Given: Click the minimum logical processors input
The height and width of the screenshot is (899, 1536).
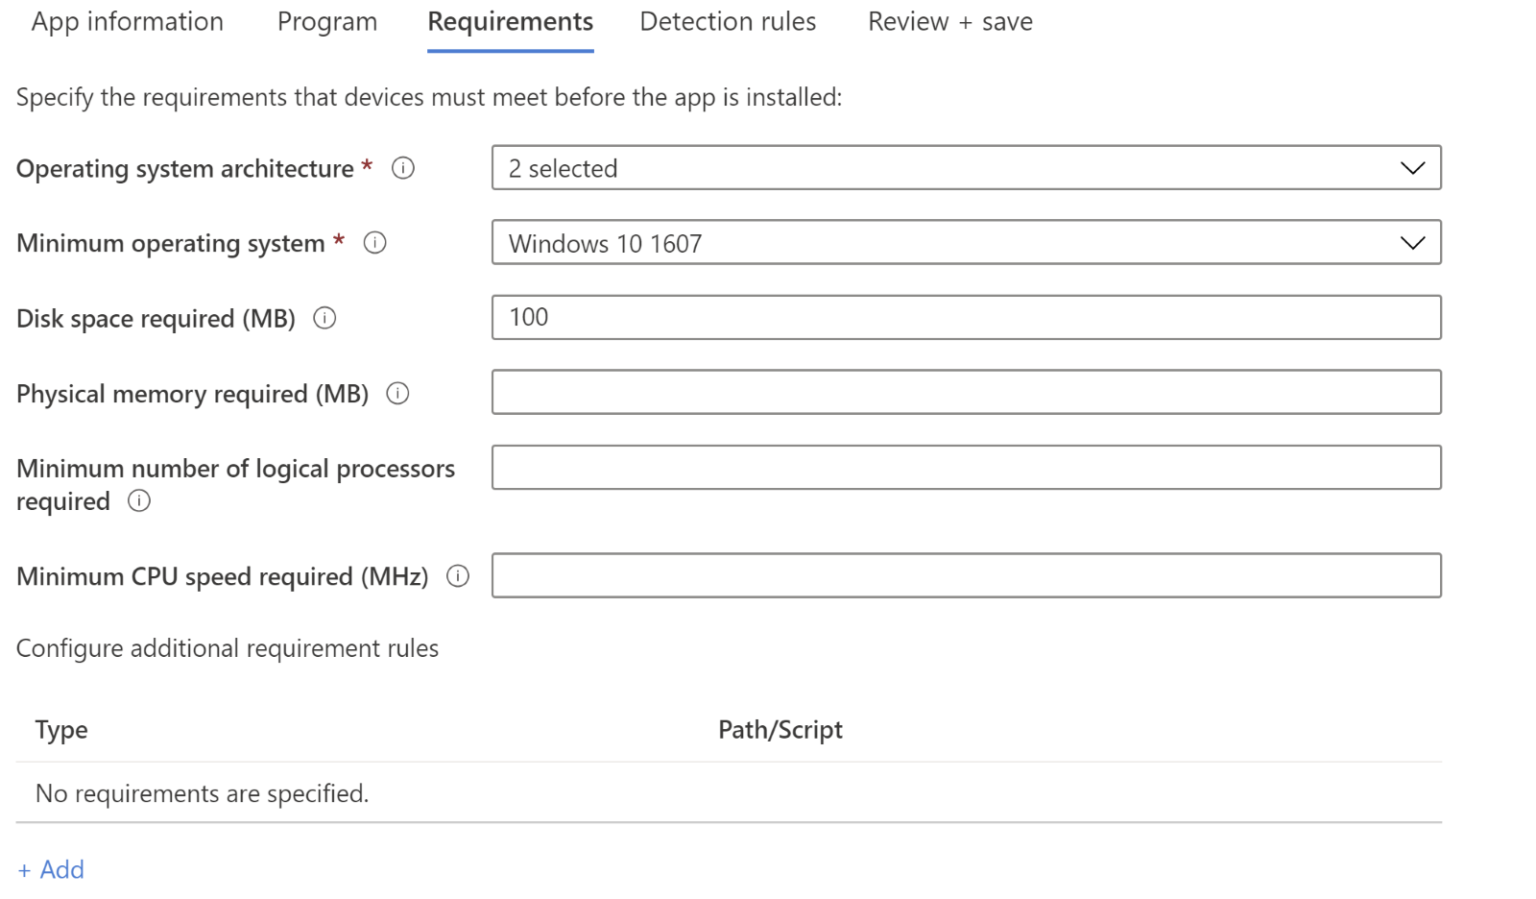Looking at the screenshot, I should click(x=966, y=467).
